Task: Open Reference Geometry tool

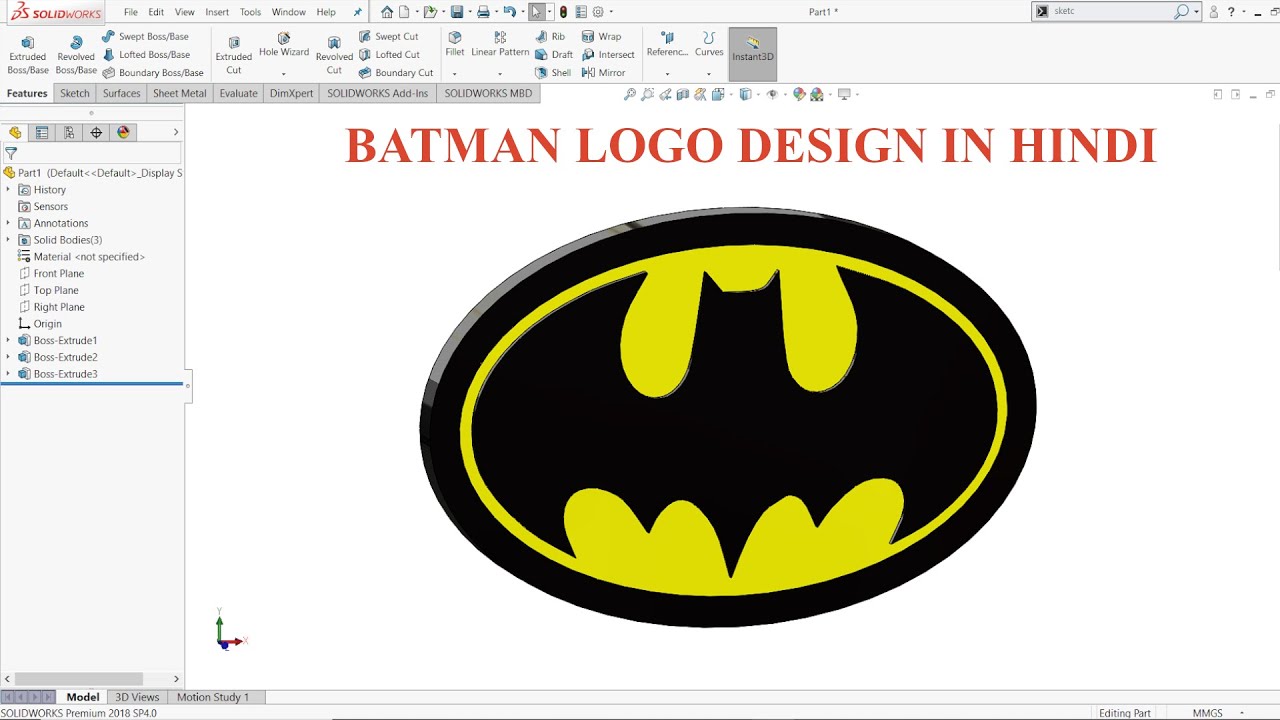Action: click(667, 45)
